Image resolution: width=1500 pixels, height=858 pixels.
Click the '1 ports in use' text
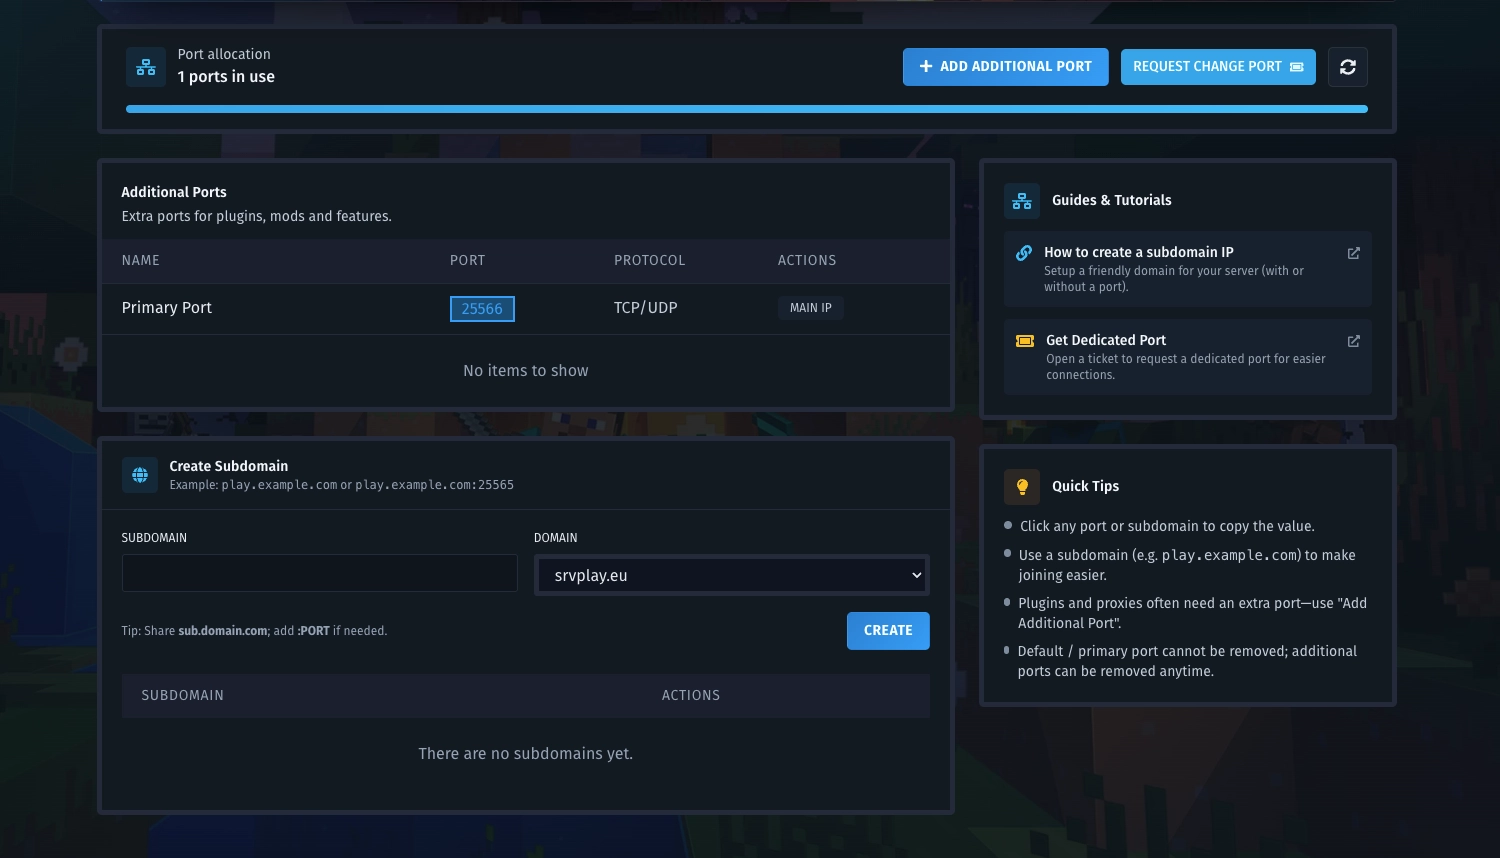tap(226, 77)
